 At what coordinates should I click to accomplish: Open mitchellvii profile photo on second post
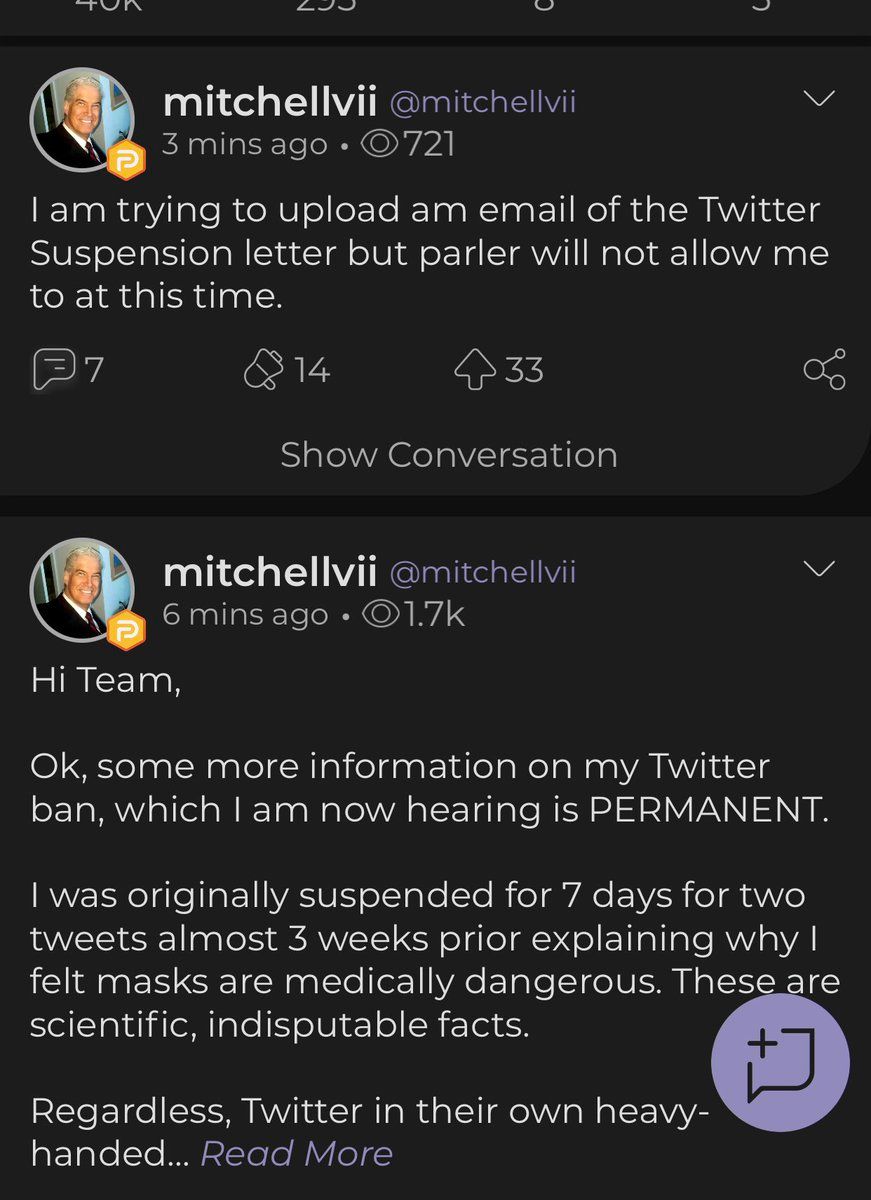pos(82,589)
